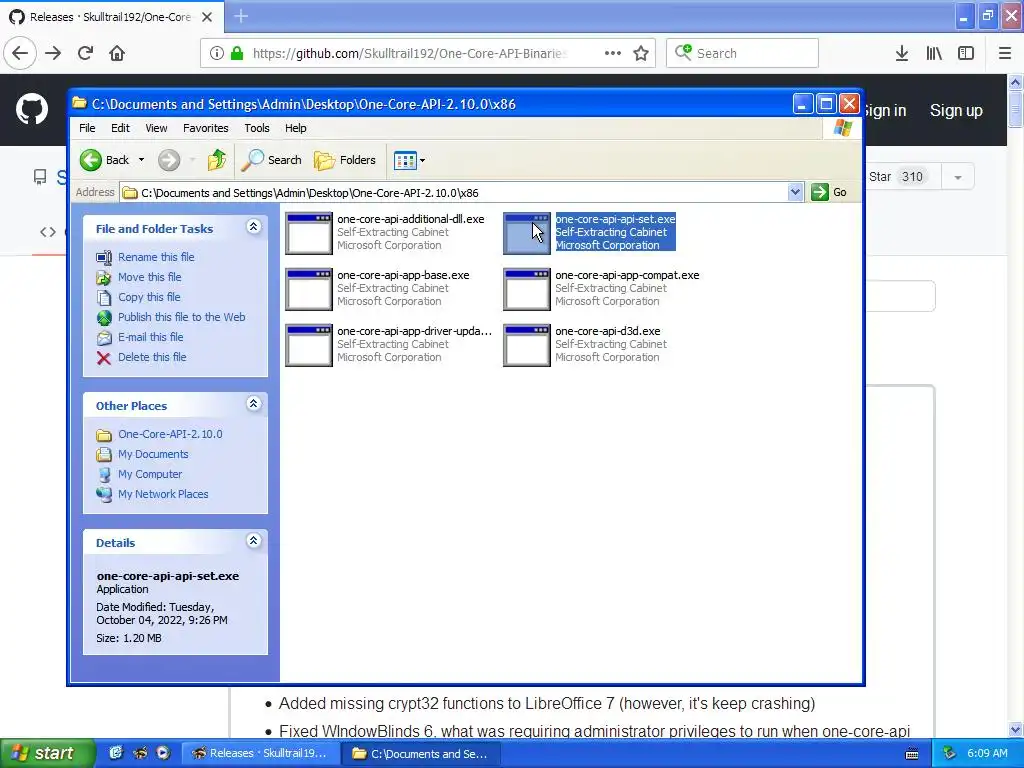Click the Go button next to address bar
The width and height of the screenshot is (1024, 768).
coord(829,193)
